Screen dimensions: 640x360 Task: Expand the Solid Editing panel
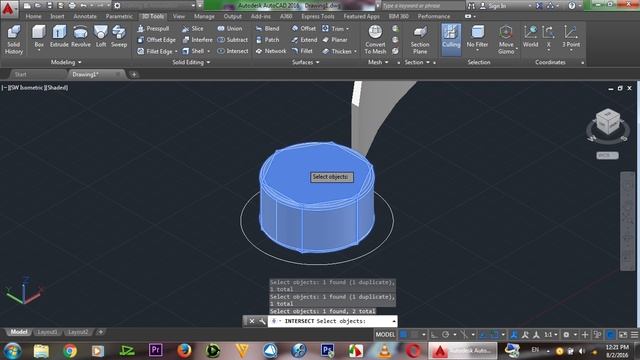(191, 62)
